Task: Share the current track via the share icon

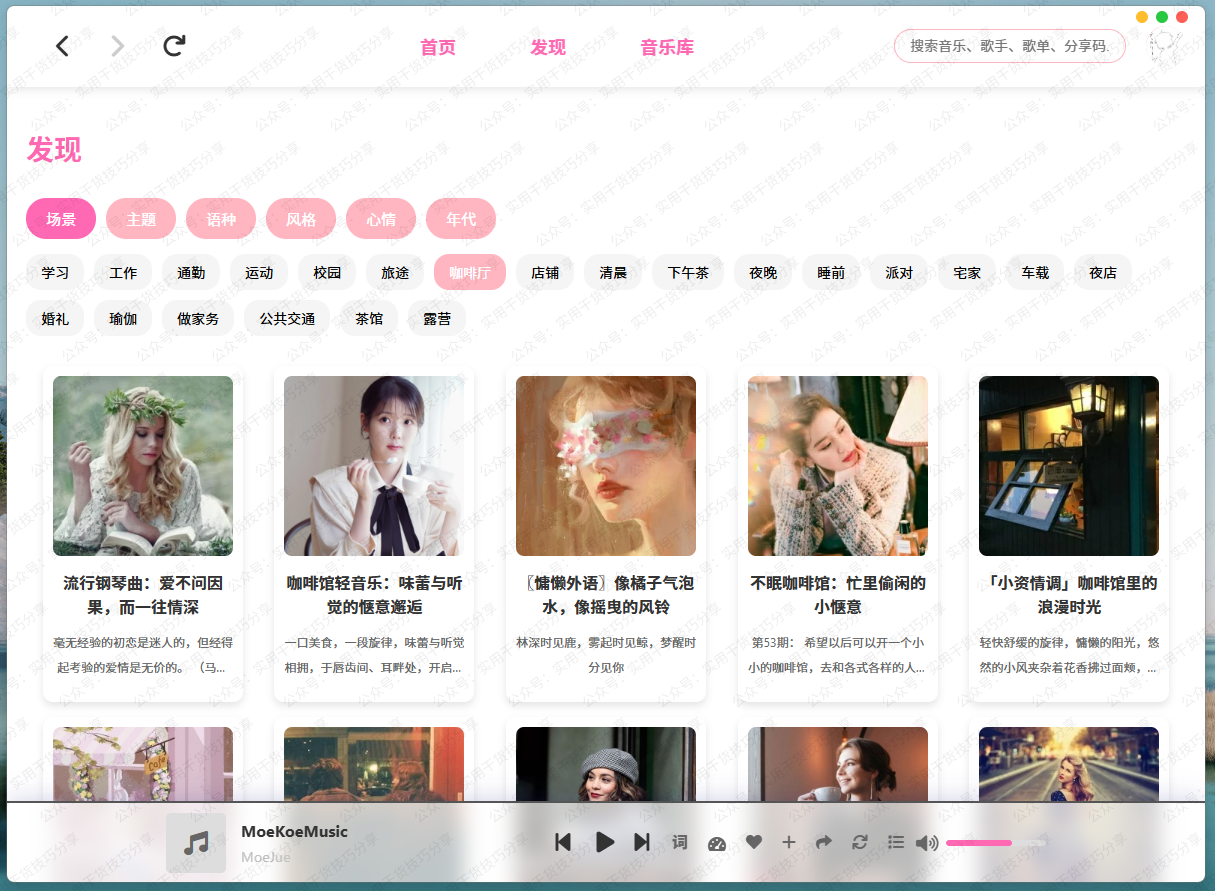Action: 824,842
